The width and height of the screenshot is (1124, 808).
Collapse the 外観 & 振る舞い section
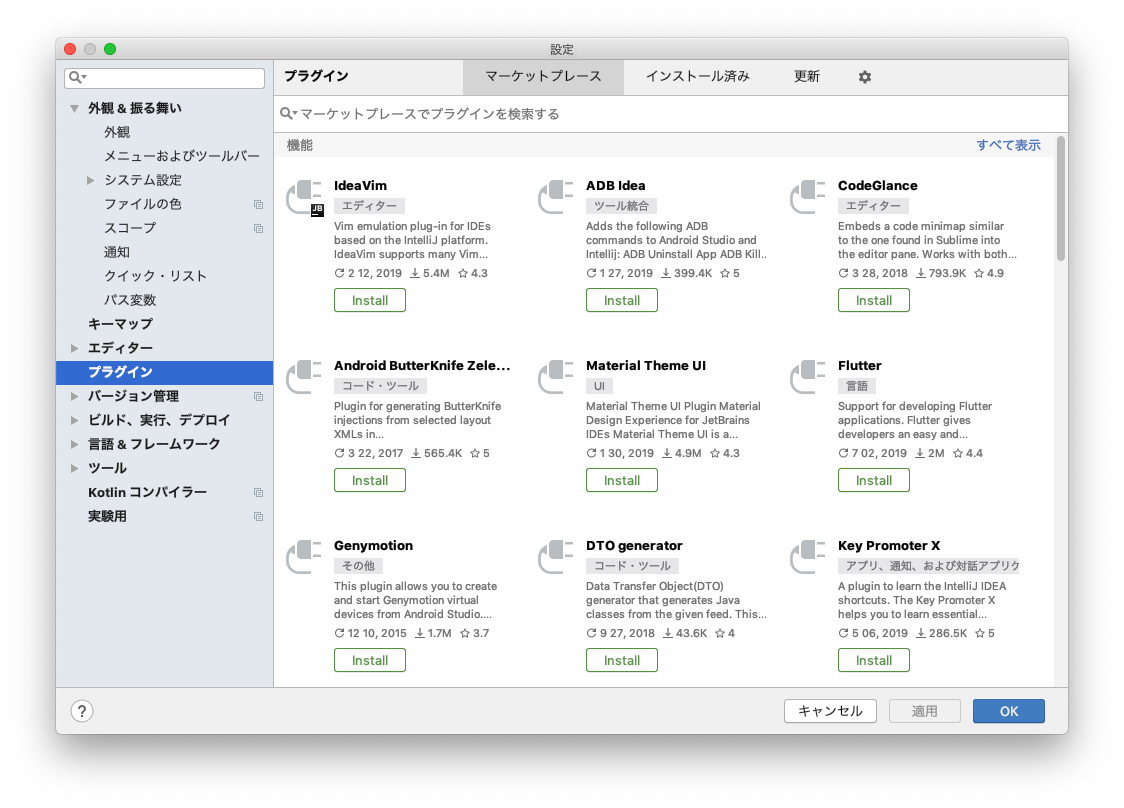pyautogui.click(x=74, y=108)
